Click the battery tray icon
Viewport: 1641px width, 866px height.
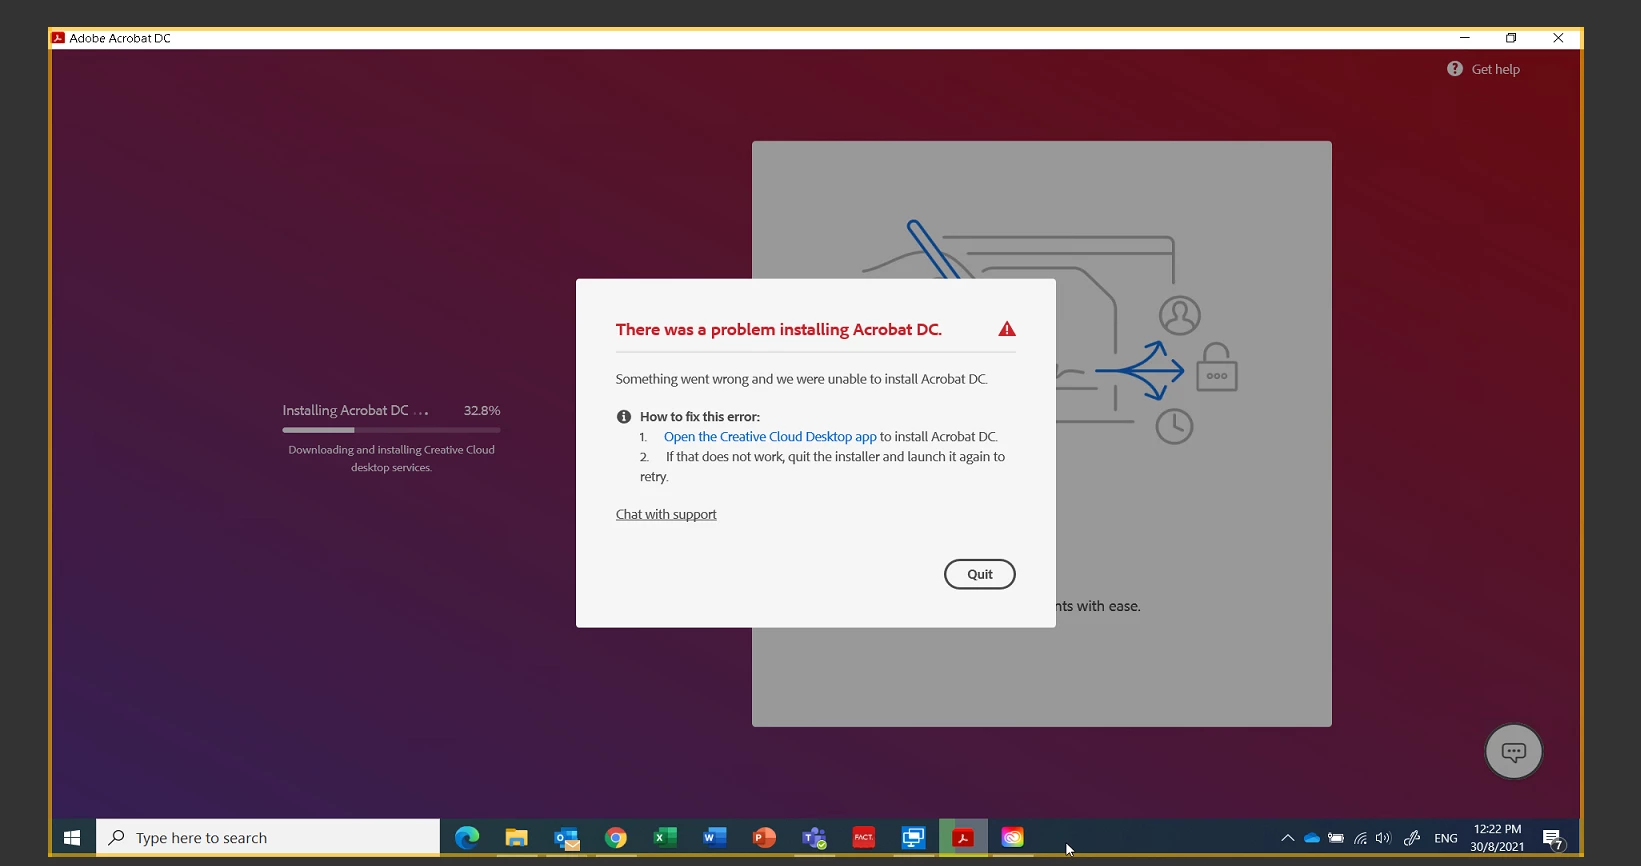[1336, 838]
